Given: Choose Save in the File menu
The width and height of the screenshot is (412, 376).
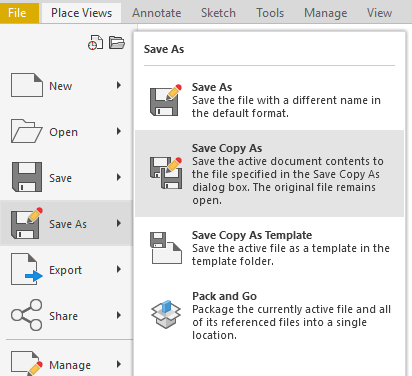Looking at the screenshot, I should coord(66,177).
